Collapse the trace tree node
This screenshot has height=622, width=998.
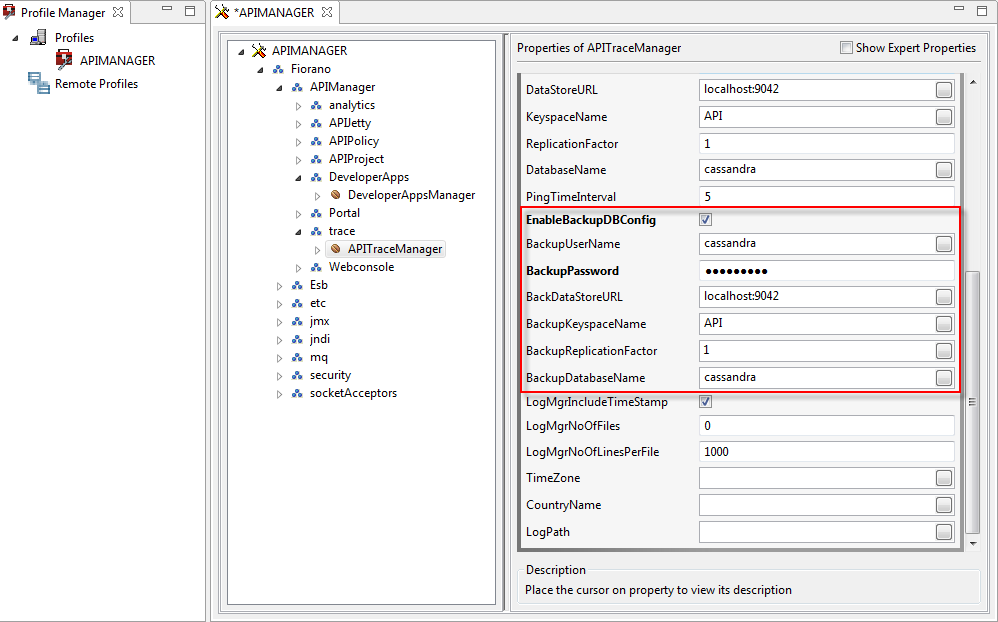tap(298, 232)
